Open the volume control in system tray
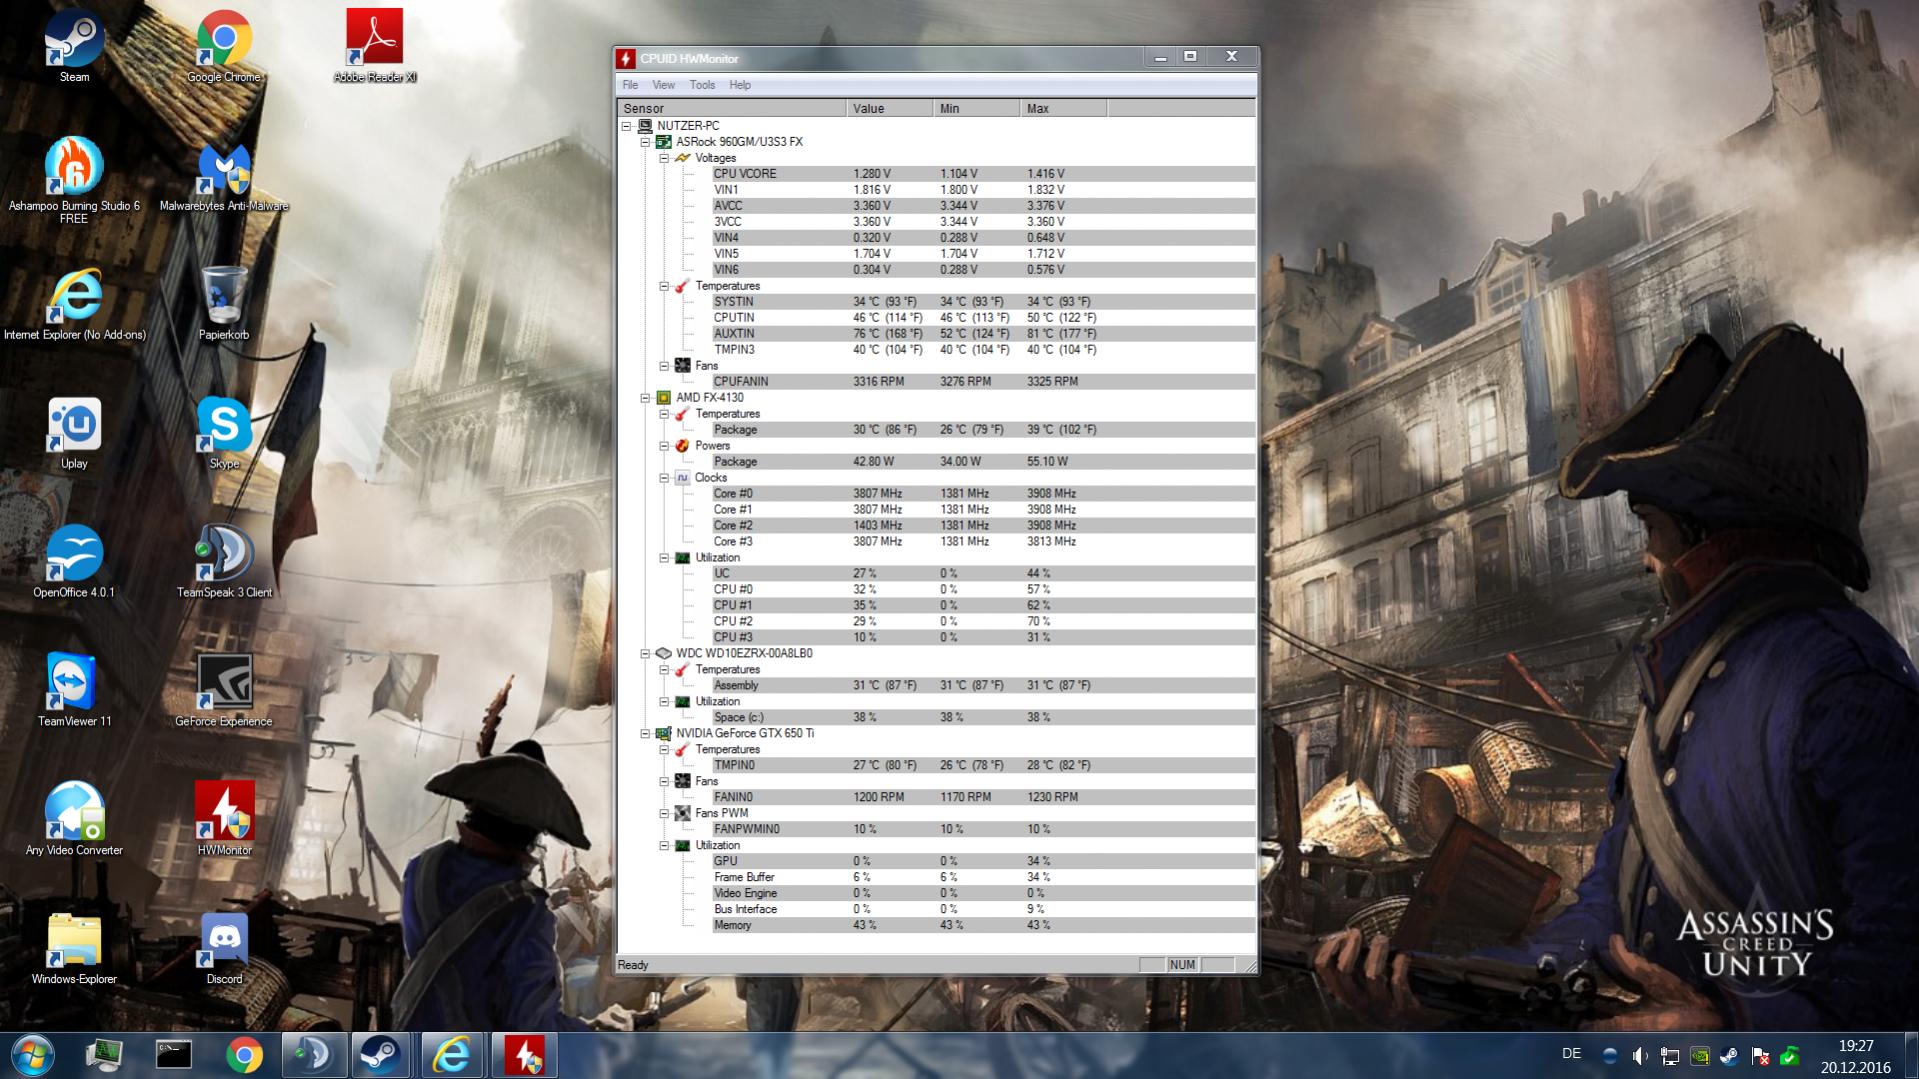Viewport: 1919px width, 1079px height. coord(1640,1056)
